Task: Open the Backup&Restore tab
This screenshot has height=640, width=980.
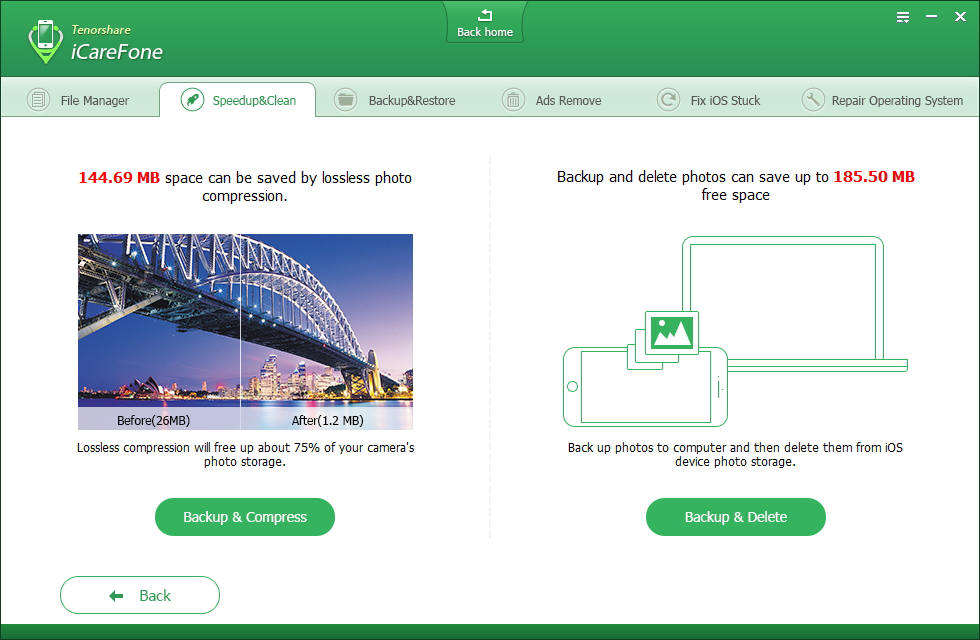Action: click(395, 100)
